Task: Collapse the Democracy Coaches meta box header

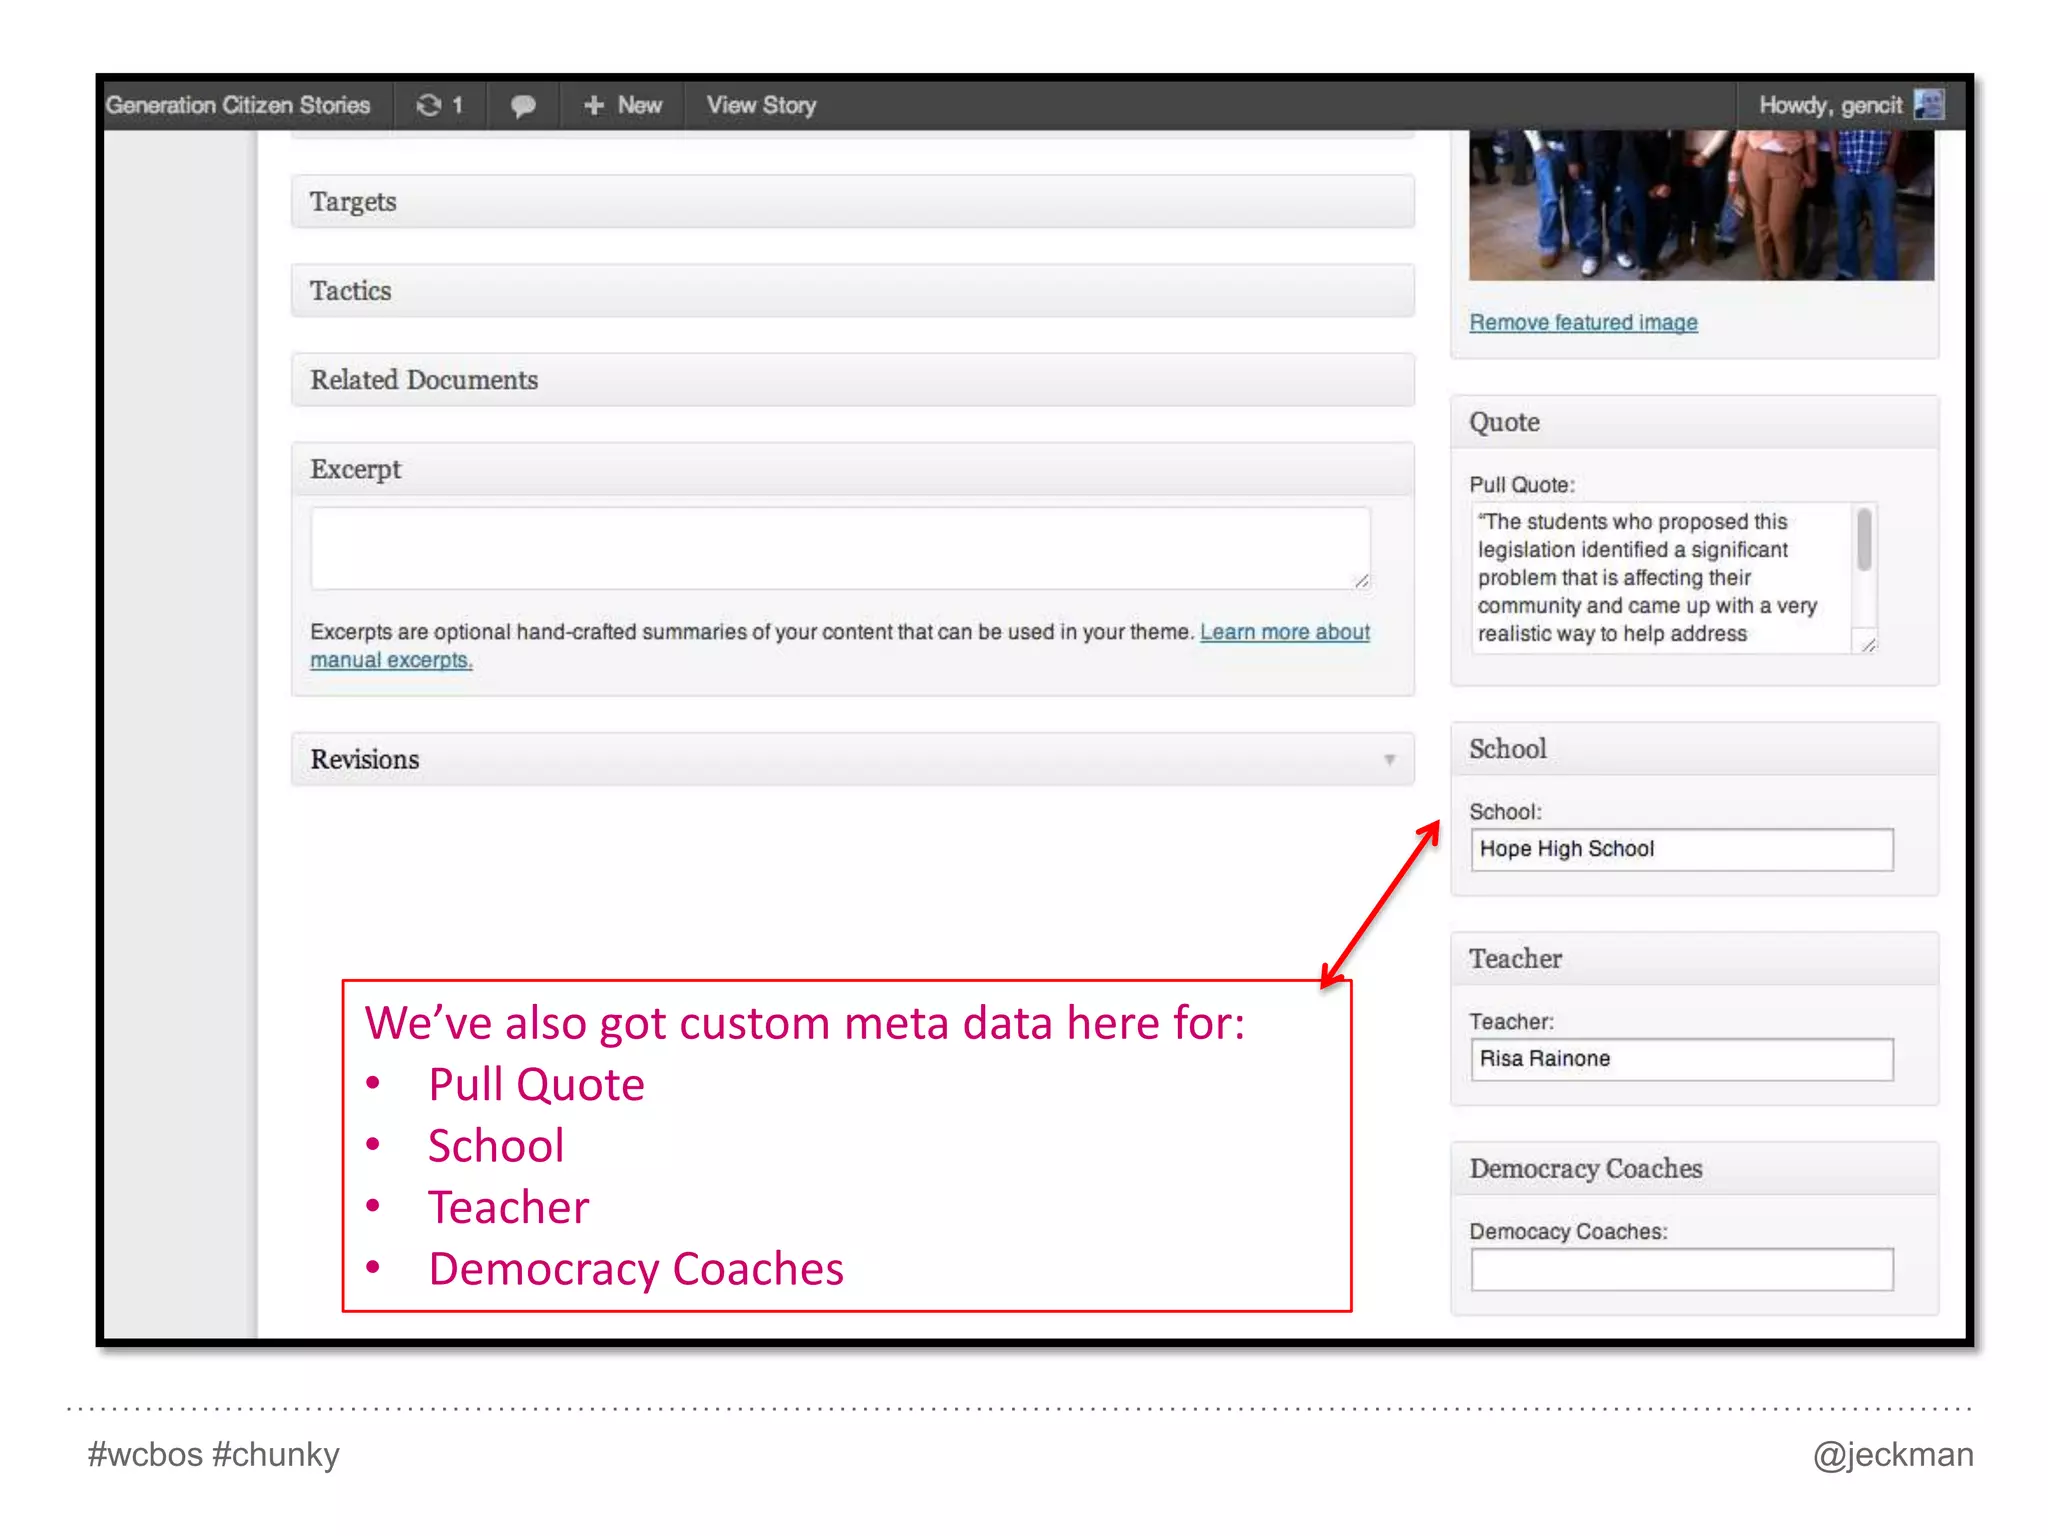Action: click(x=1694, y=1169)
